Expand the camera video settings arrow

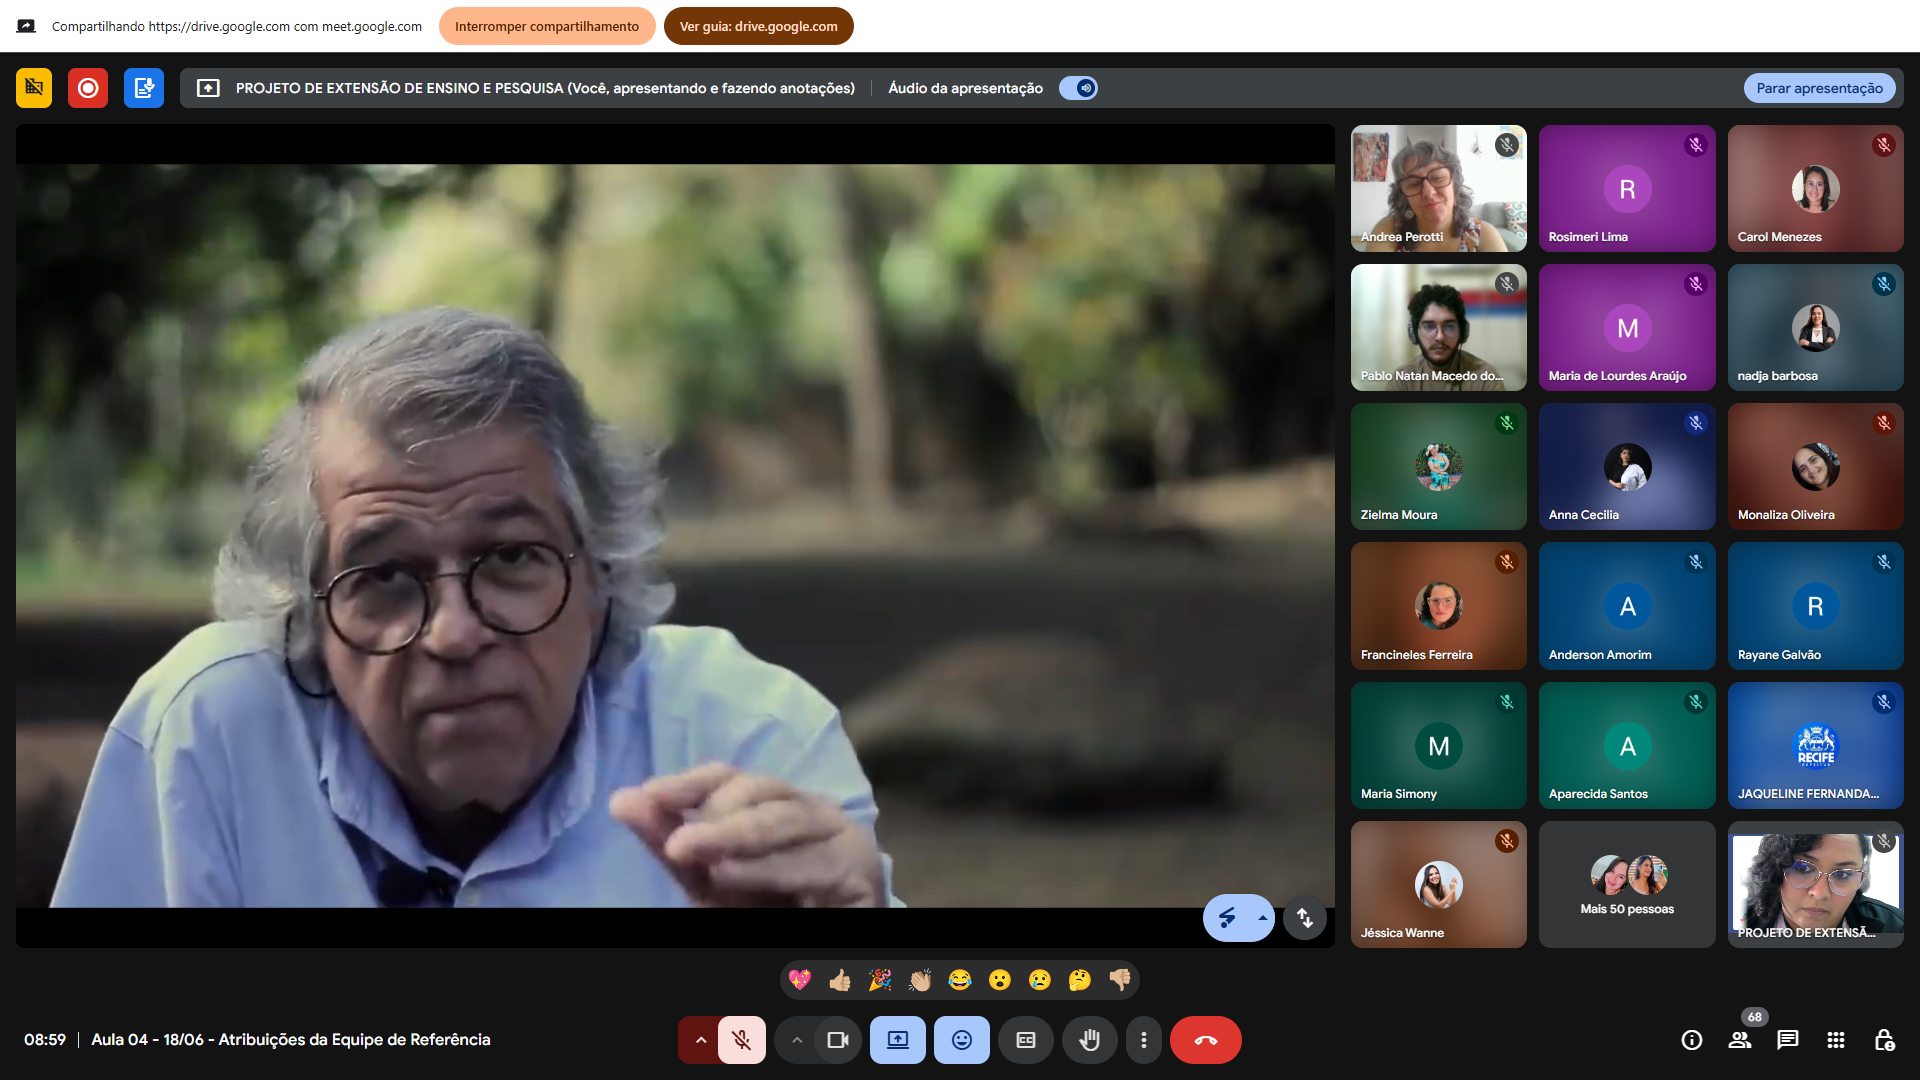click(796, 1040)
